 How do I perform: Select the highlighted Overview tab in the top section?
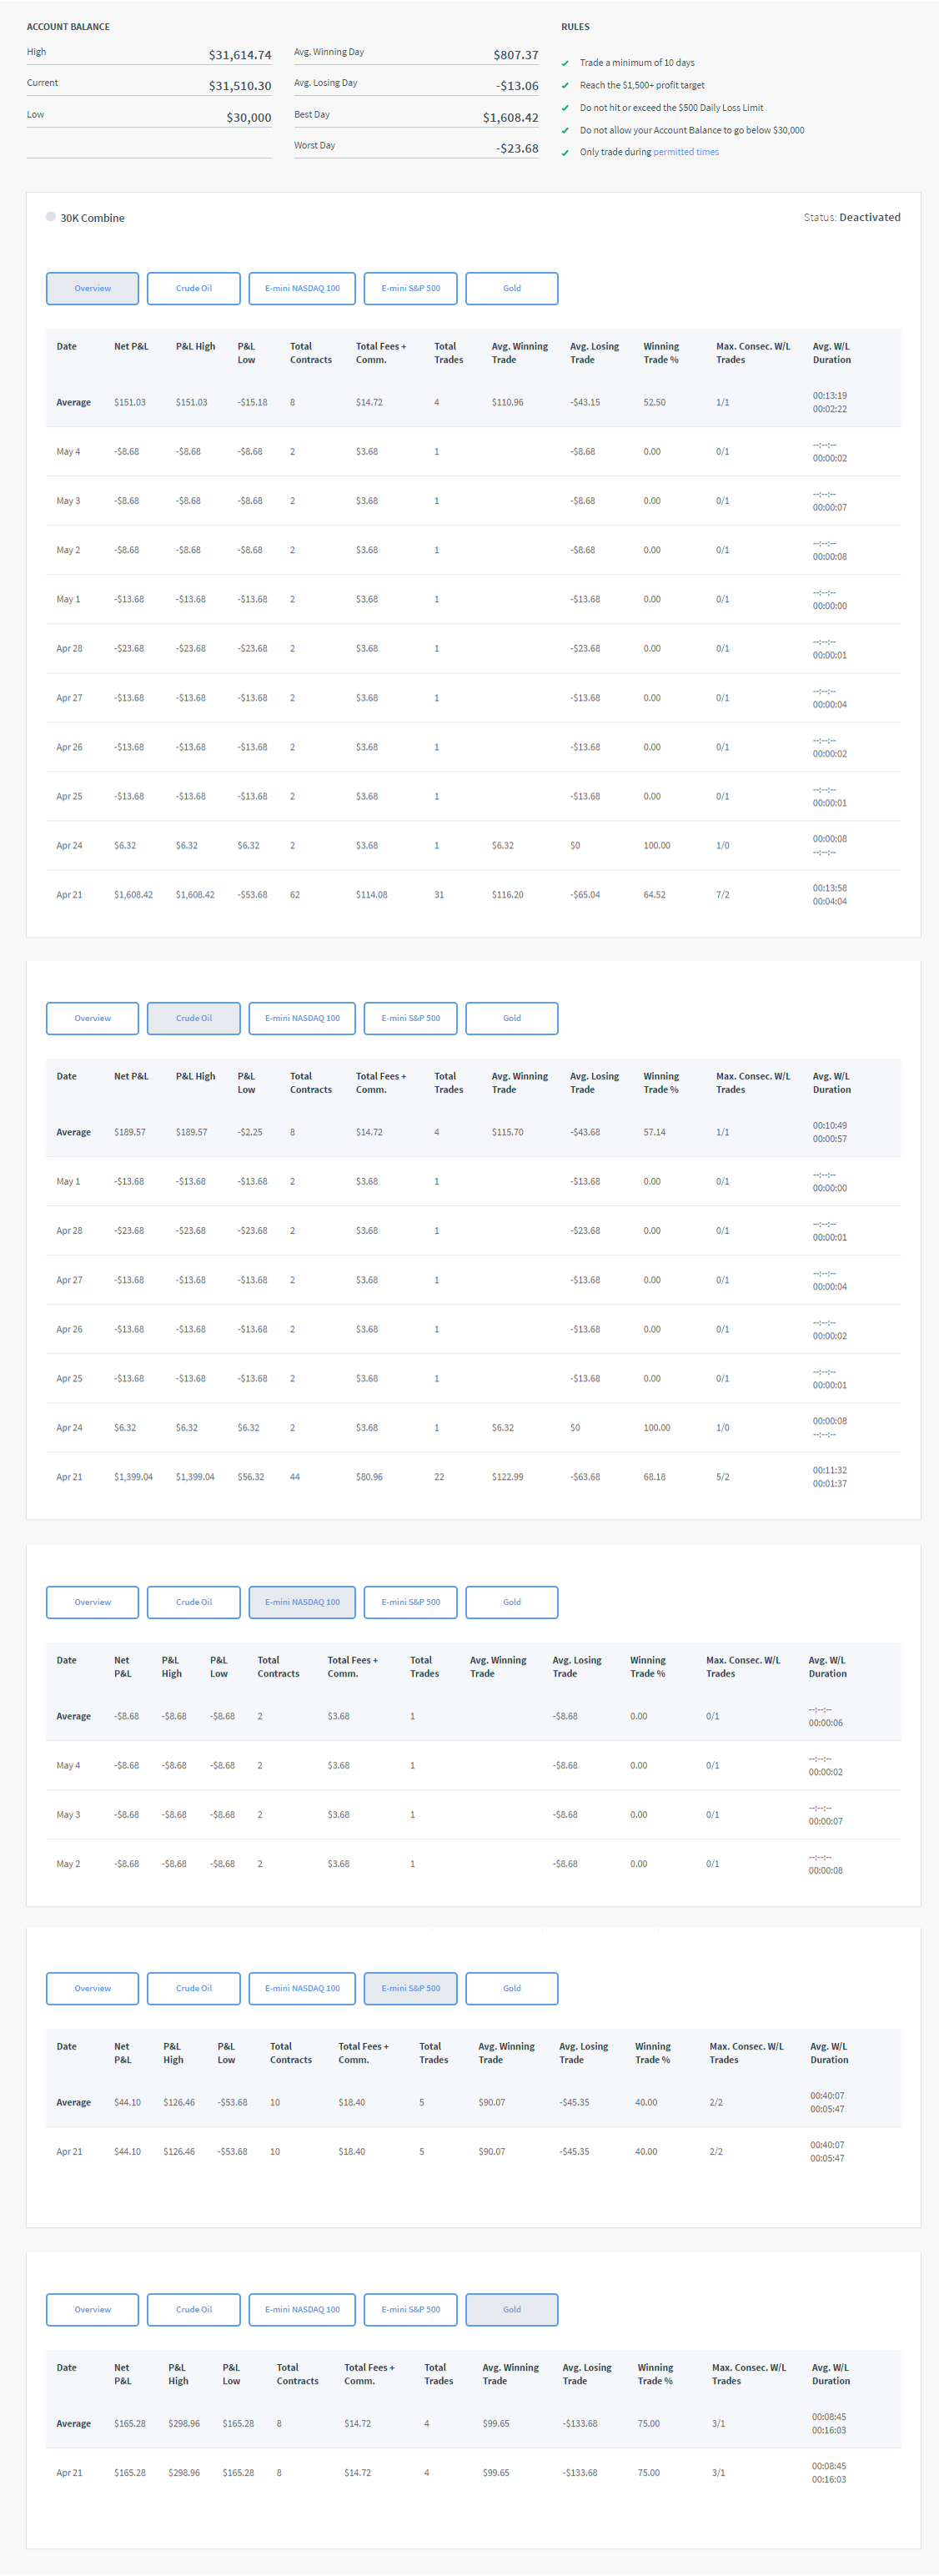point(93,288)
